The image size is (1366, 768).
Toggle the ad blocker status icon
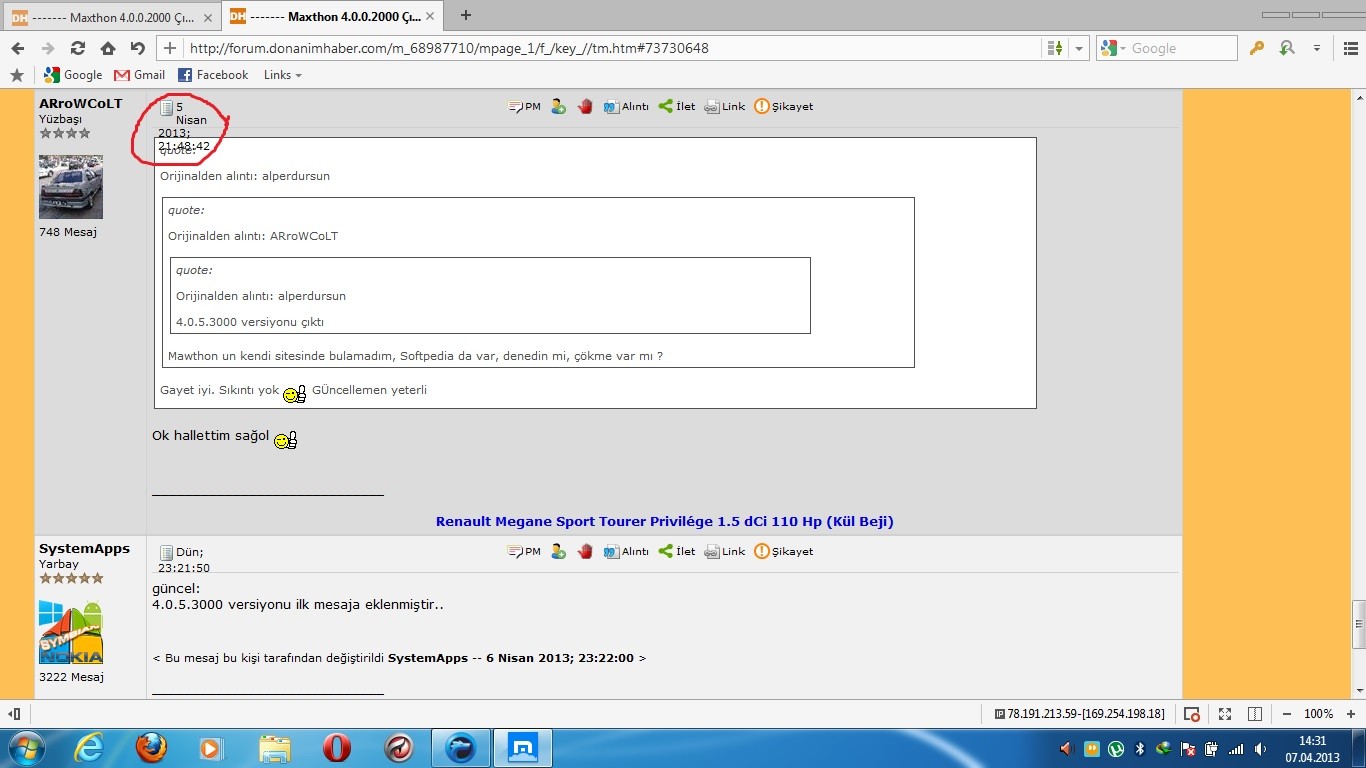(x=1192, y=714)
